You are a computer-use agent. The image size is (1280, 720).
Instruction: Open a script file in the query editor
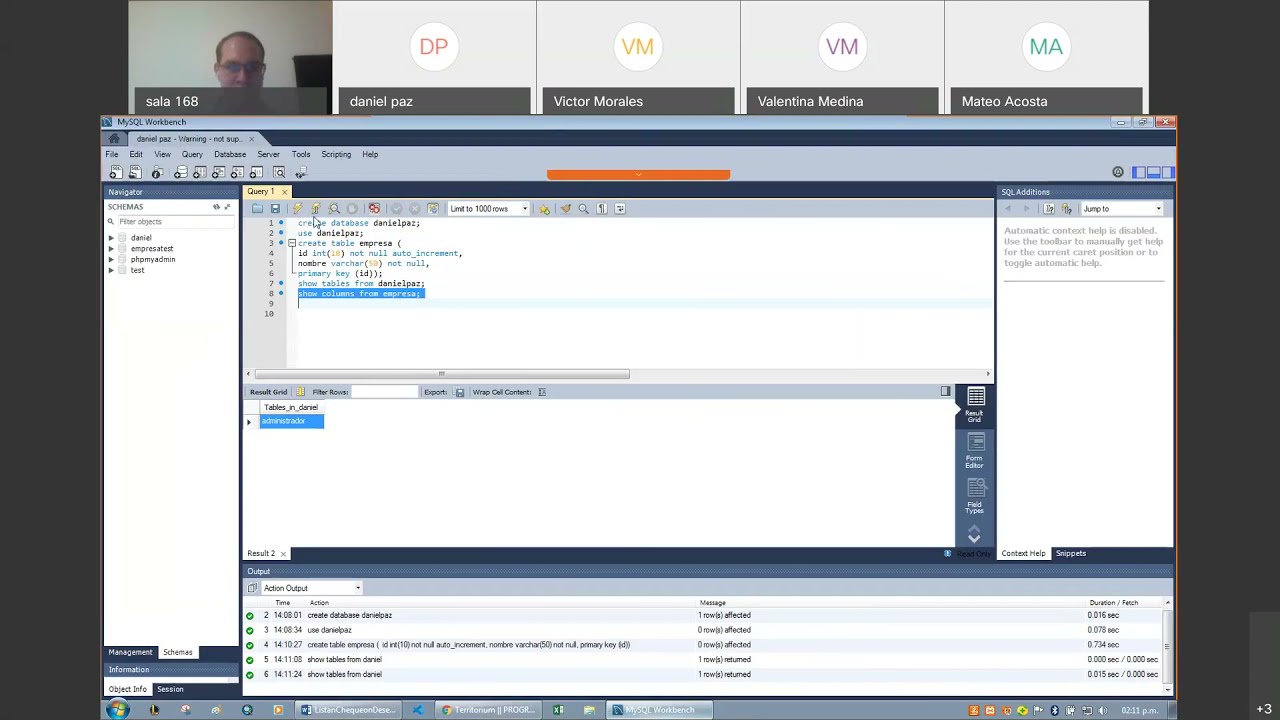tap(257, 209)
